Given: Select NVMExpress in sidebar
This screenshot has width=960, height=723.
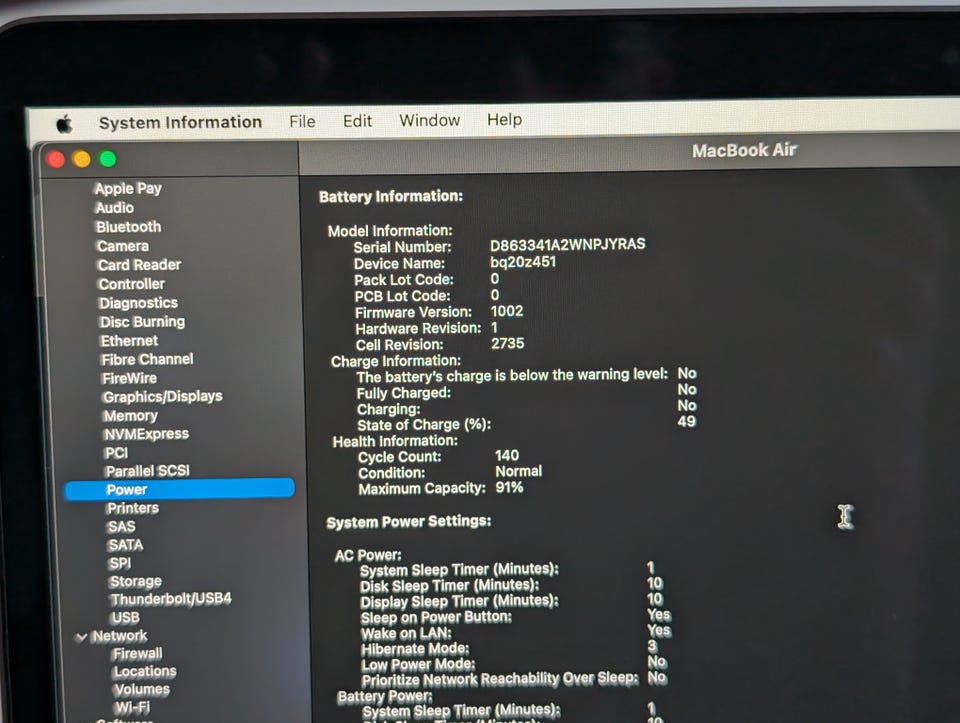Looking at the screenshot, I should coord(146,434).
